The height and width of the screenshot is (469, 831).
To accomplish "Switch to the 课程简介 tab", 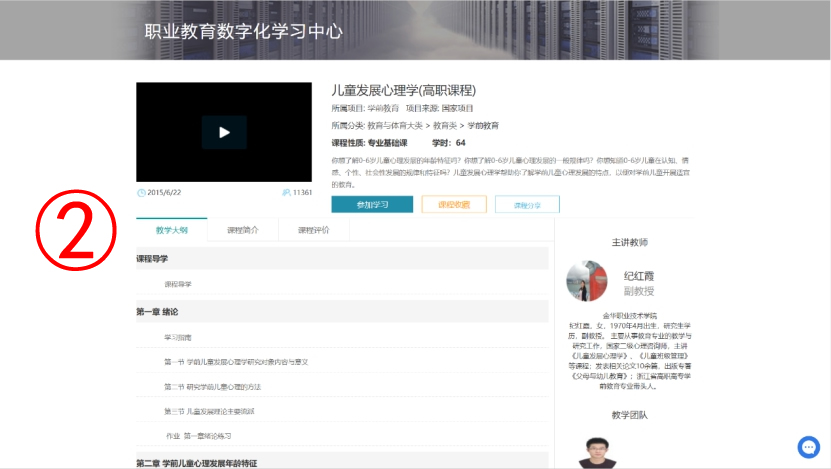I will click(x=243, y=230).
